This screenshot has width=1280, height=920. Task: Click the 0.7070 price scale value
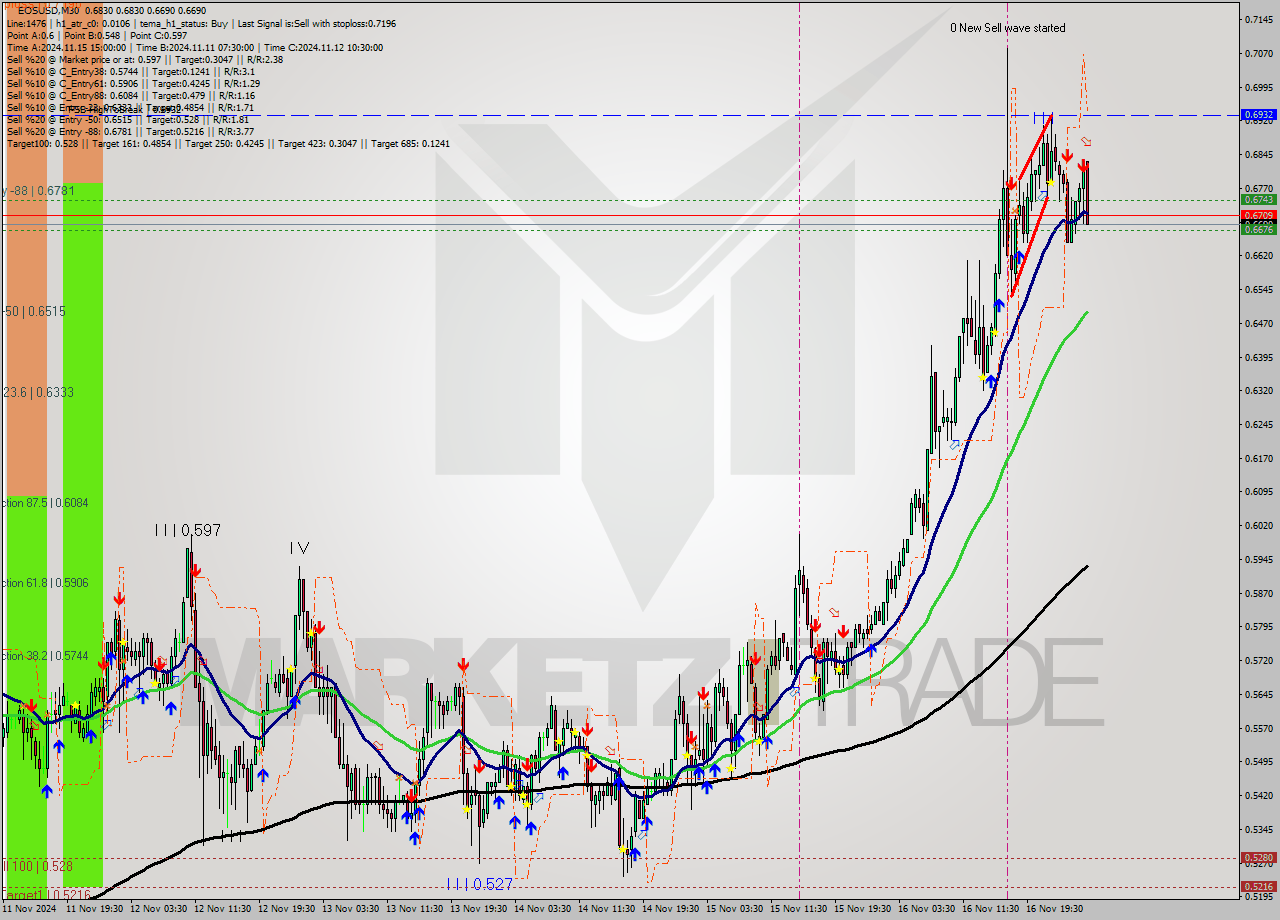click(x=1259, y=53)
